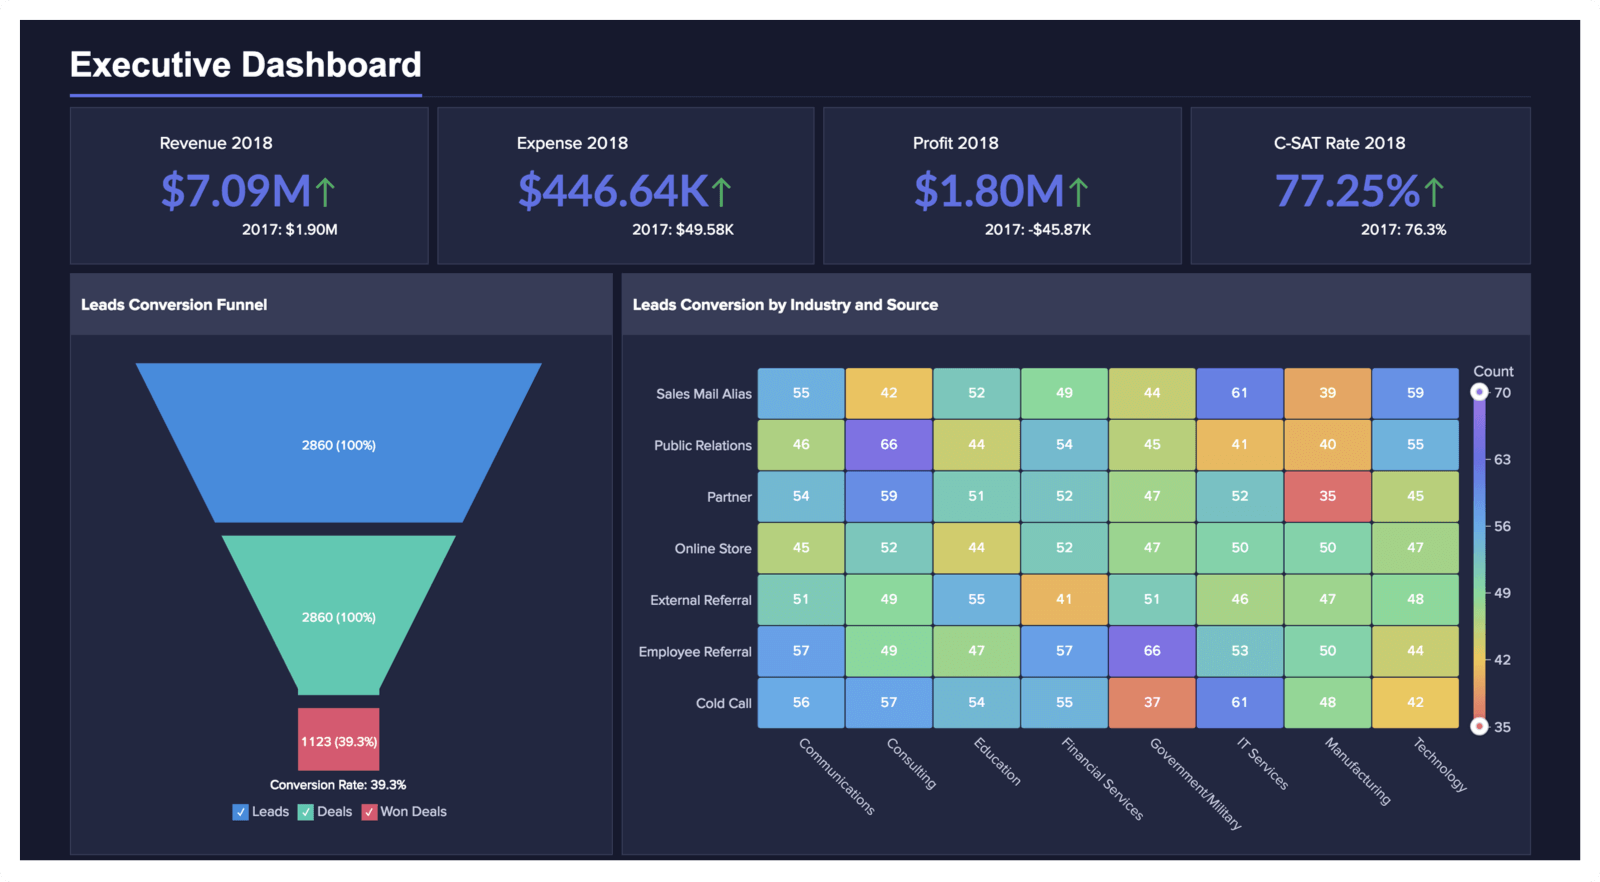Click the Expense 2018 up arrow indicator
The height and width of the screenshot is (882, 1600).
click(721, 191)
